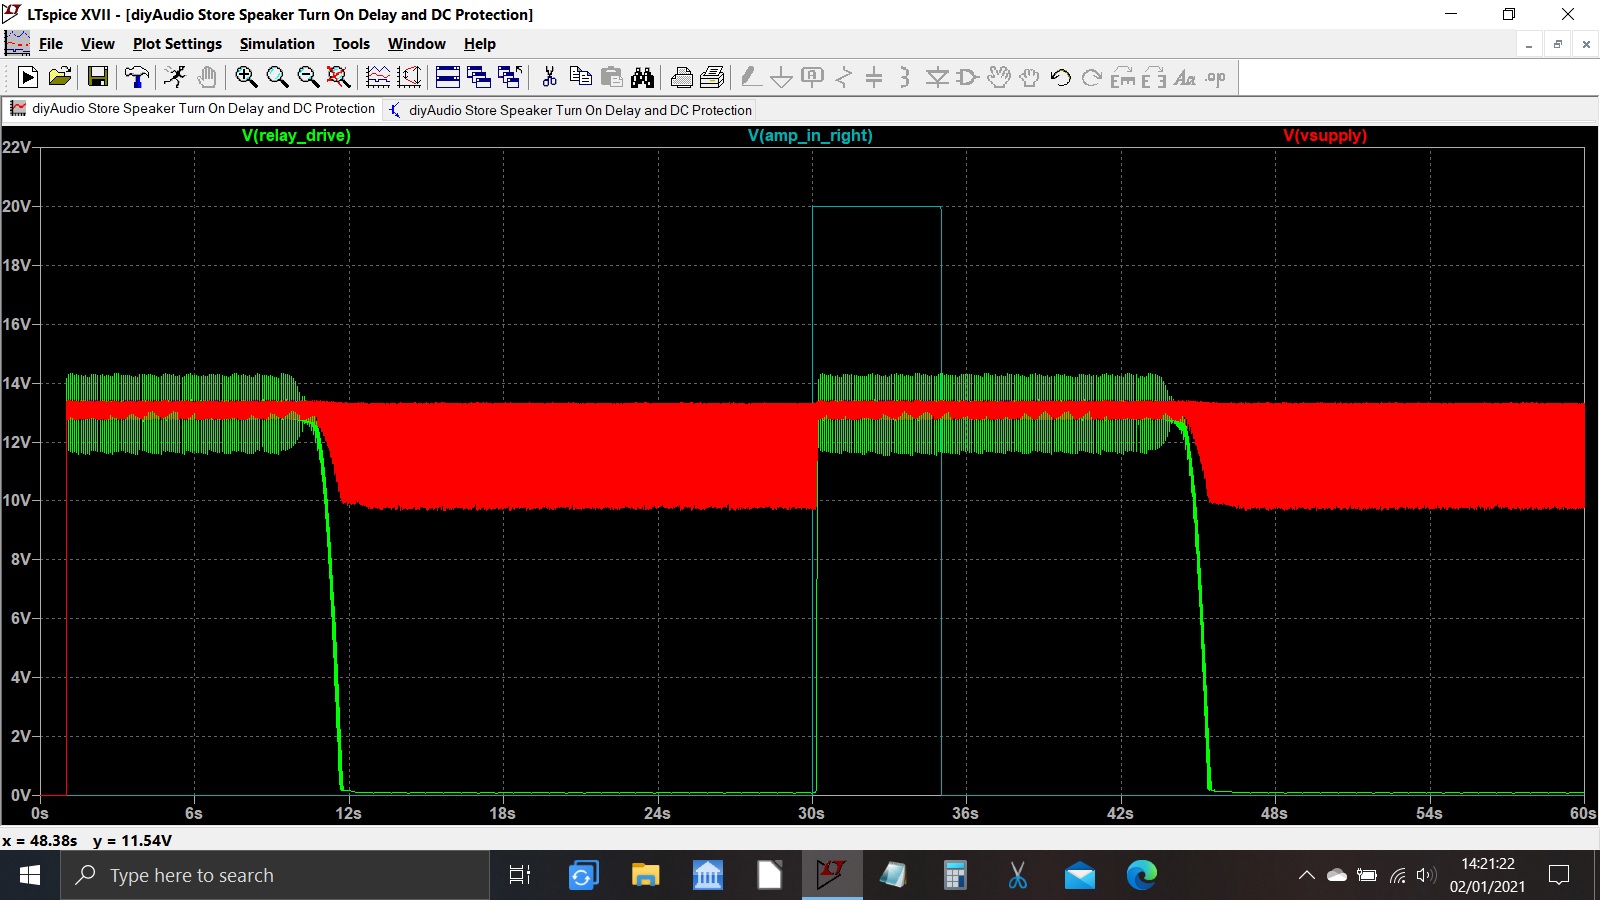This screenshot has width=1600, height=900.
Task: Click the taskbar search box
Action: coord(275,875)
